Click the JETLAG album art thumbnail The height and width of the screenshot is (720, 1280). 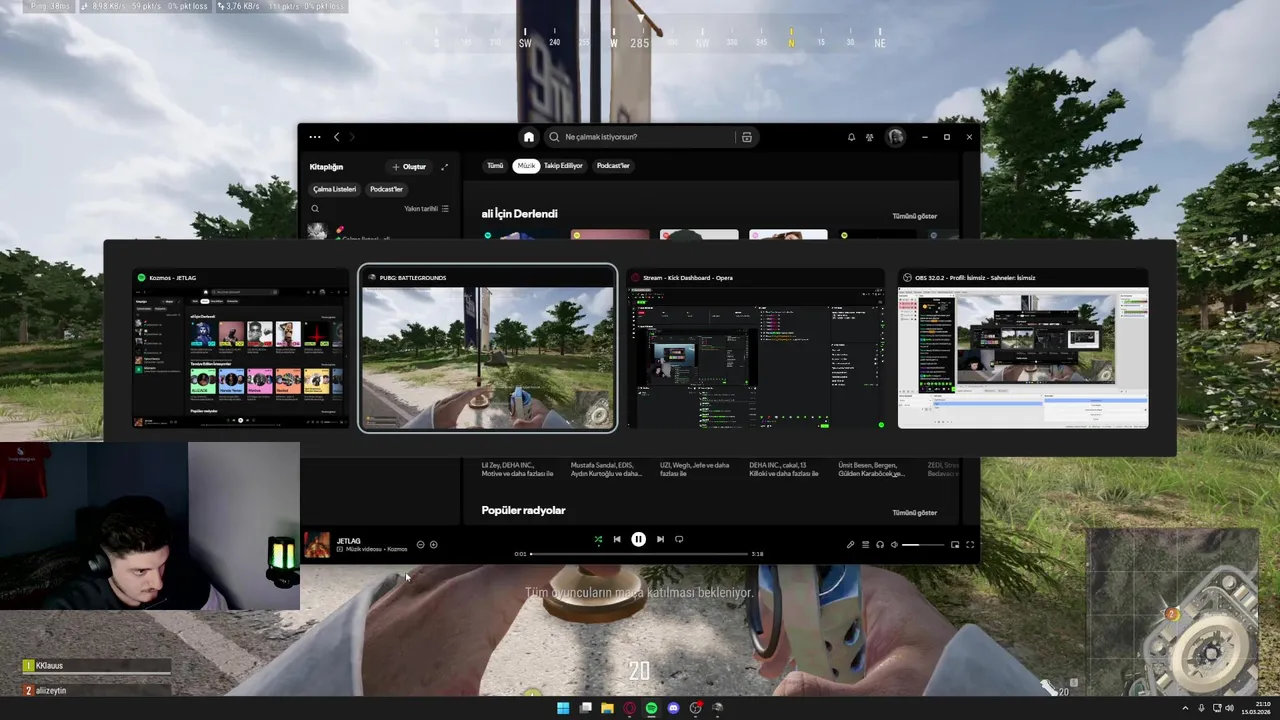317,545
